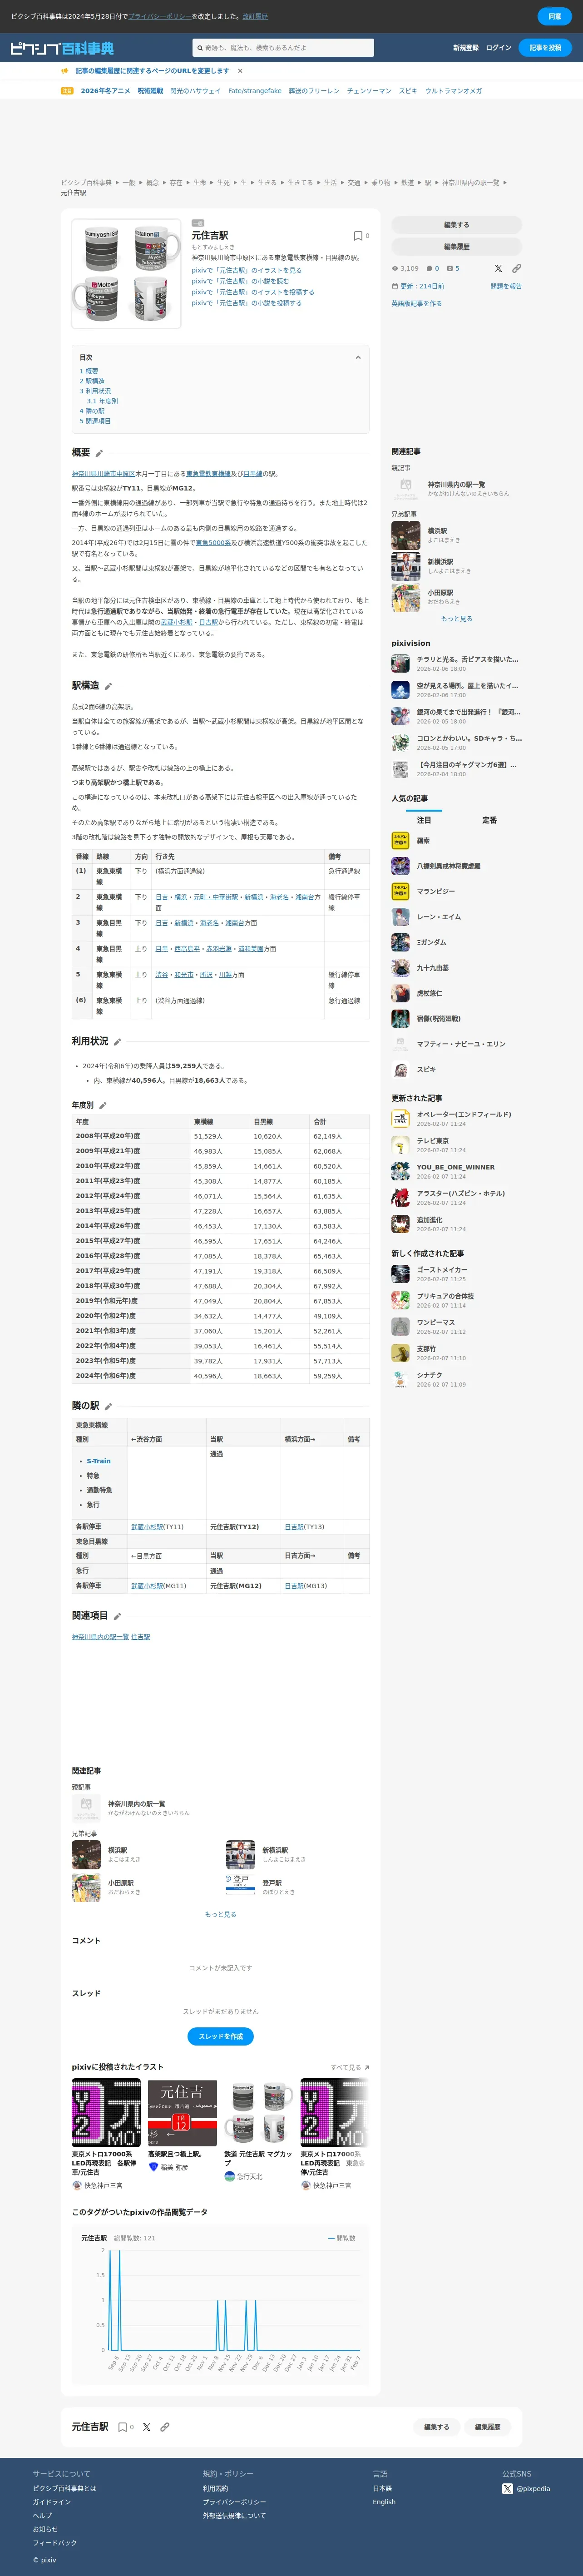The height and width of the screenshot is (2576, 583).
Task: Click breadcrumb 神奈川県内の駅一覧
Action: (470, 183)
